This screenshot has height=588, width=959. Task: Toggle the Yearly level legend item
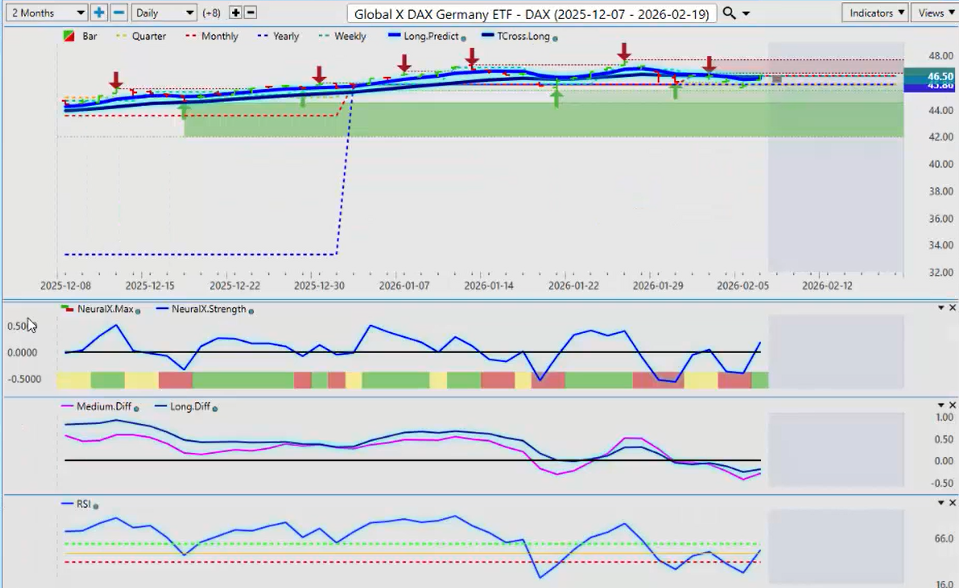click(x=279, y=36)
